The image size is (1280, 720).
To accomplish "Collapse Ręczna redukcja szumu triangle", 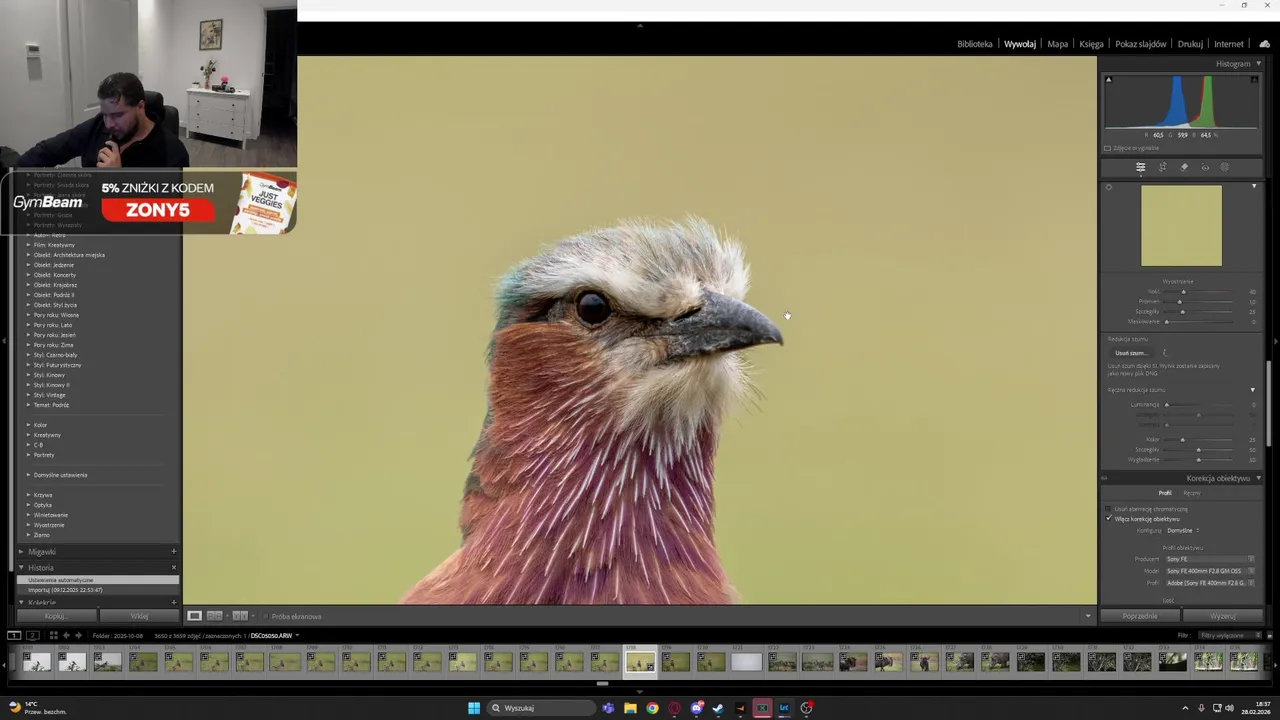I will pos(1252,390).
